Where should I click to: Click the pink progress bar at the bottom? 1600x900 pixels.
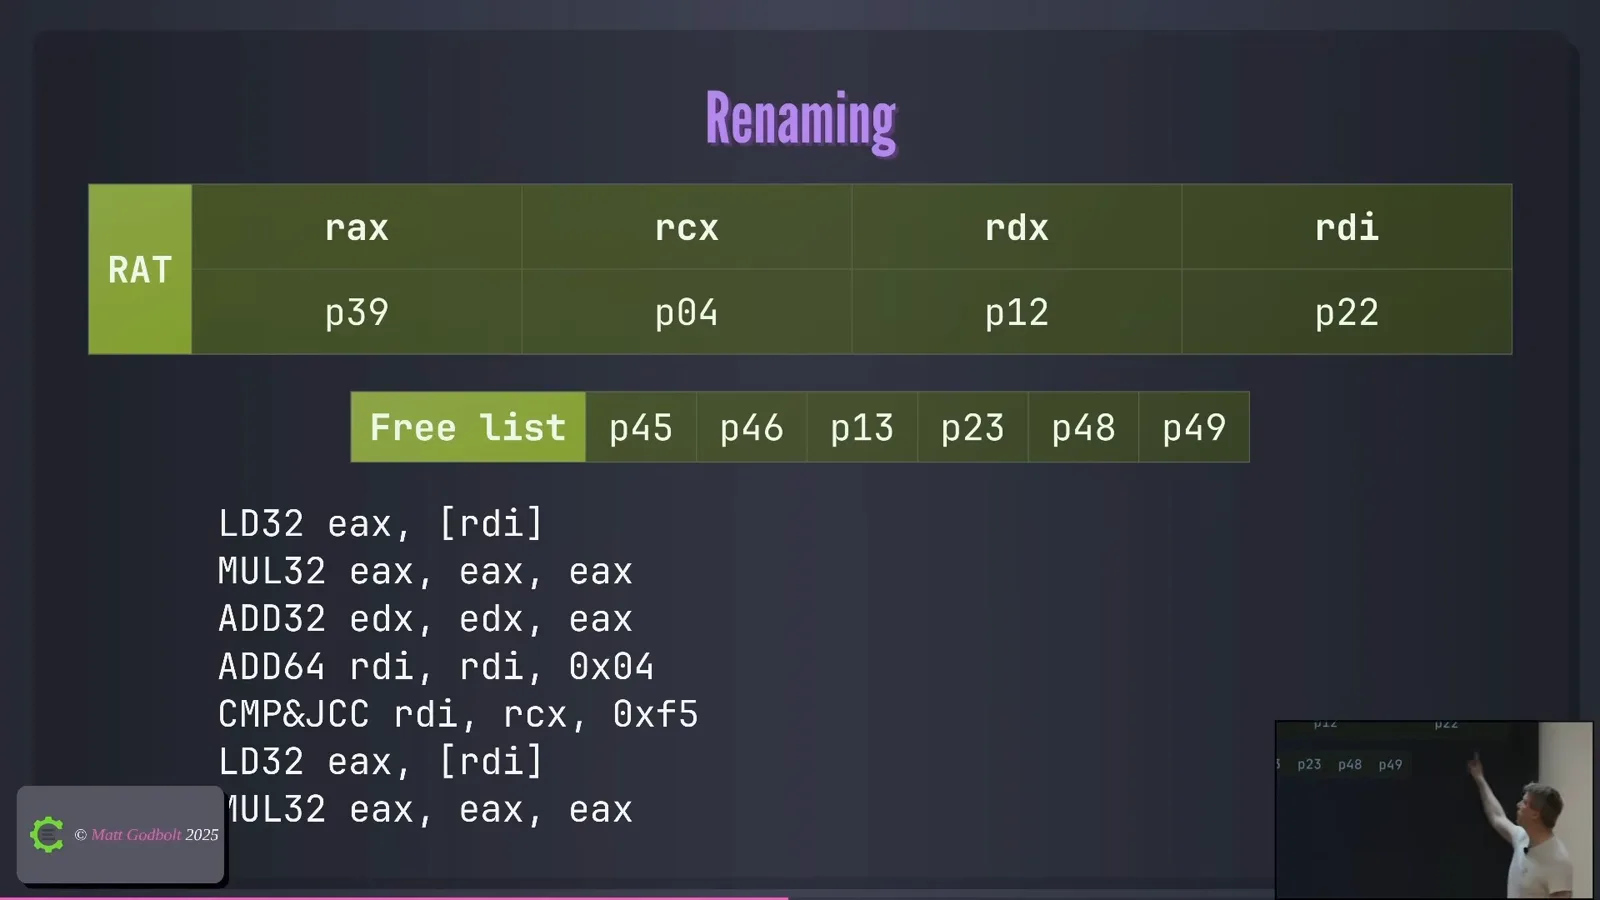pos(394,897)
